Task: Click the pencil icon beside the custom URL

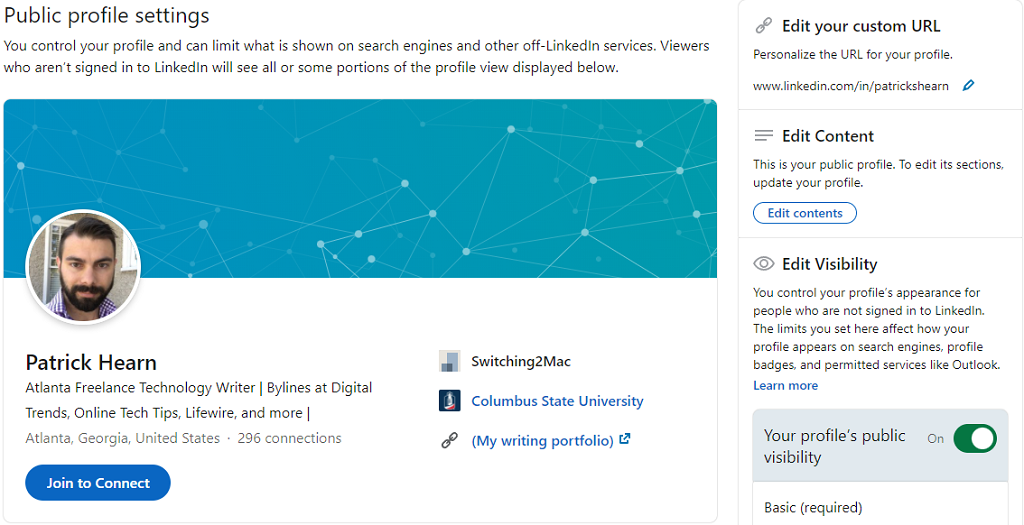Action: (x=968, y=86)
